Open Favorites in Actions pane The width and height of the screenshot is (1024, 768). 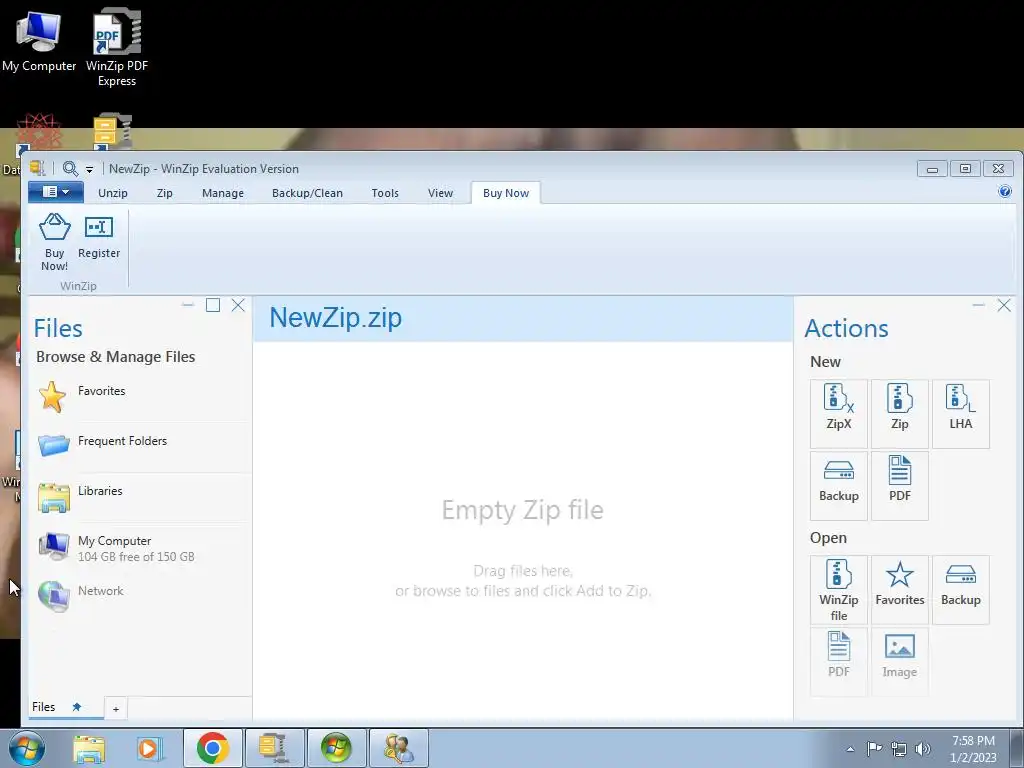pyautogui.click(x=899, y=590)
